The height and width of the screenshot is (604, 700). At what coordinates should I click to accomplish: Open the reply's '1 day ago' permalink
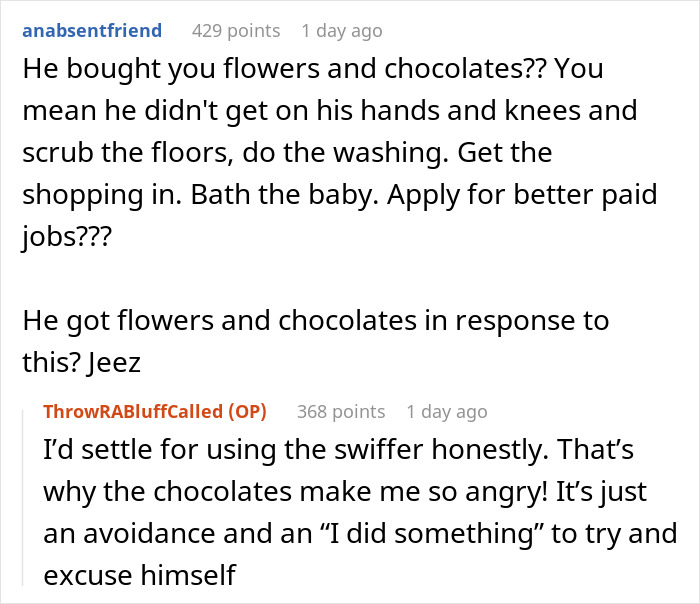point(446,411)
